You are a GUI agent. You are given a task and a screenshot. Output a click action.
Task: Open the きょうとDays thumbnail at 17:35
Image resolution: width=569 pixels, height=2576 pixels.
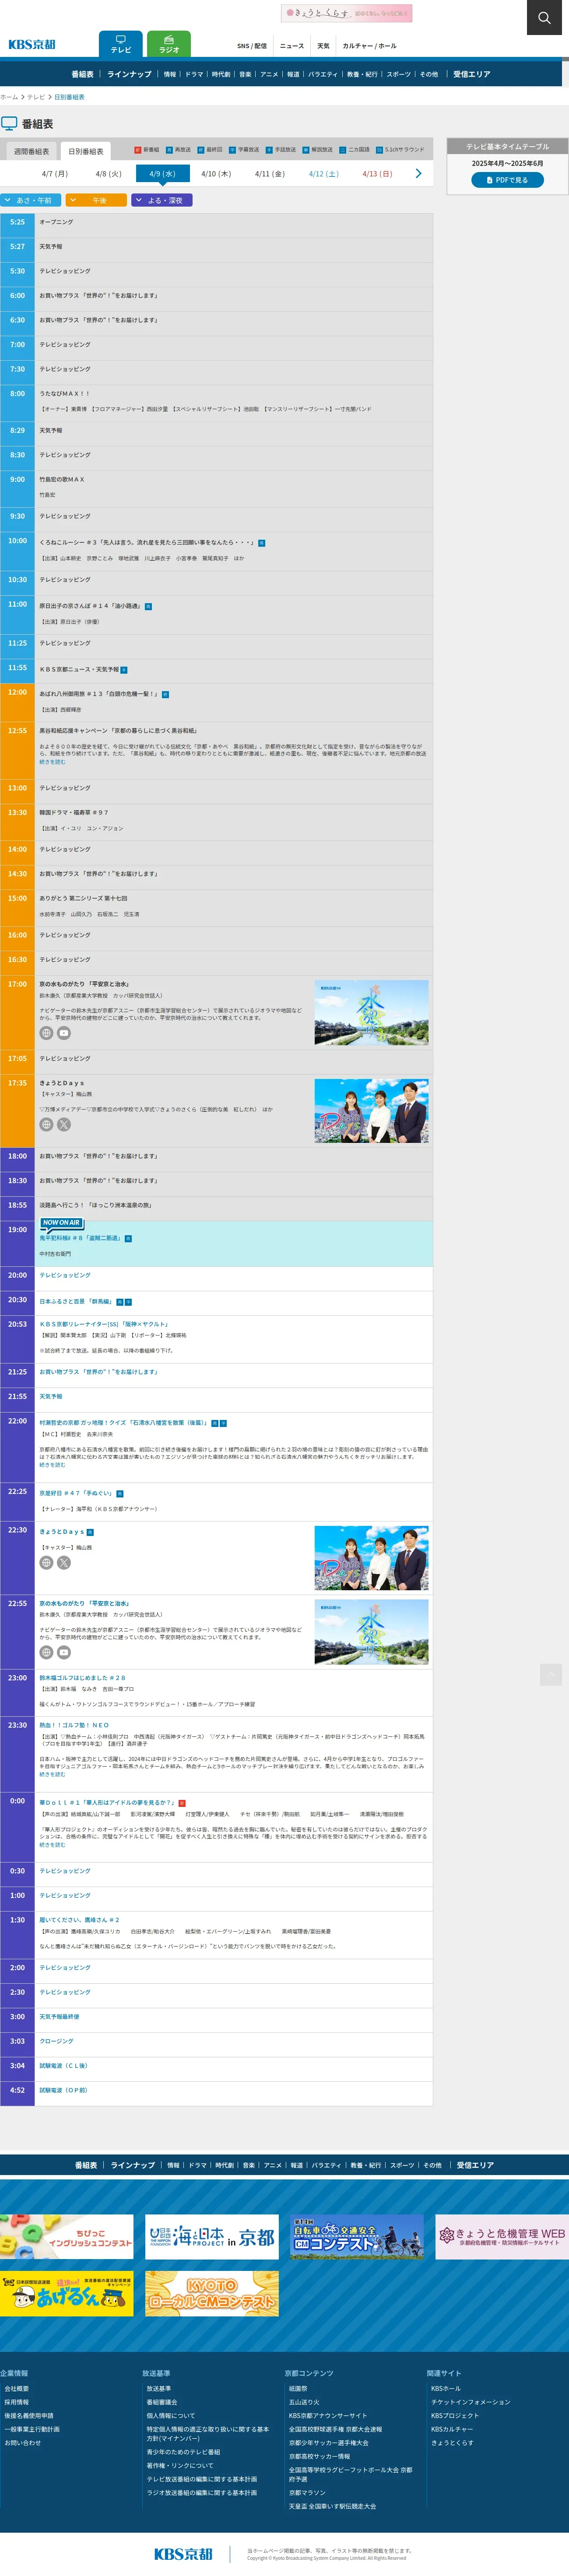372,1111
